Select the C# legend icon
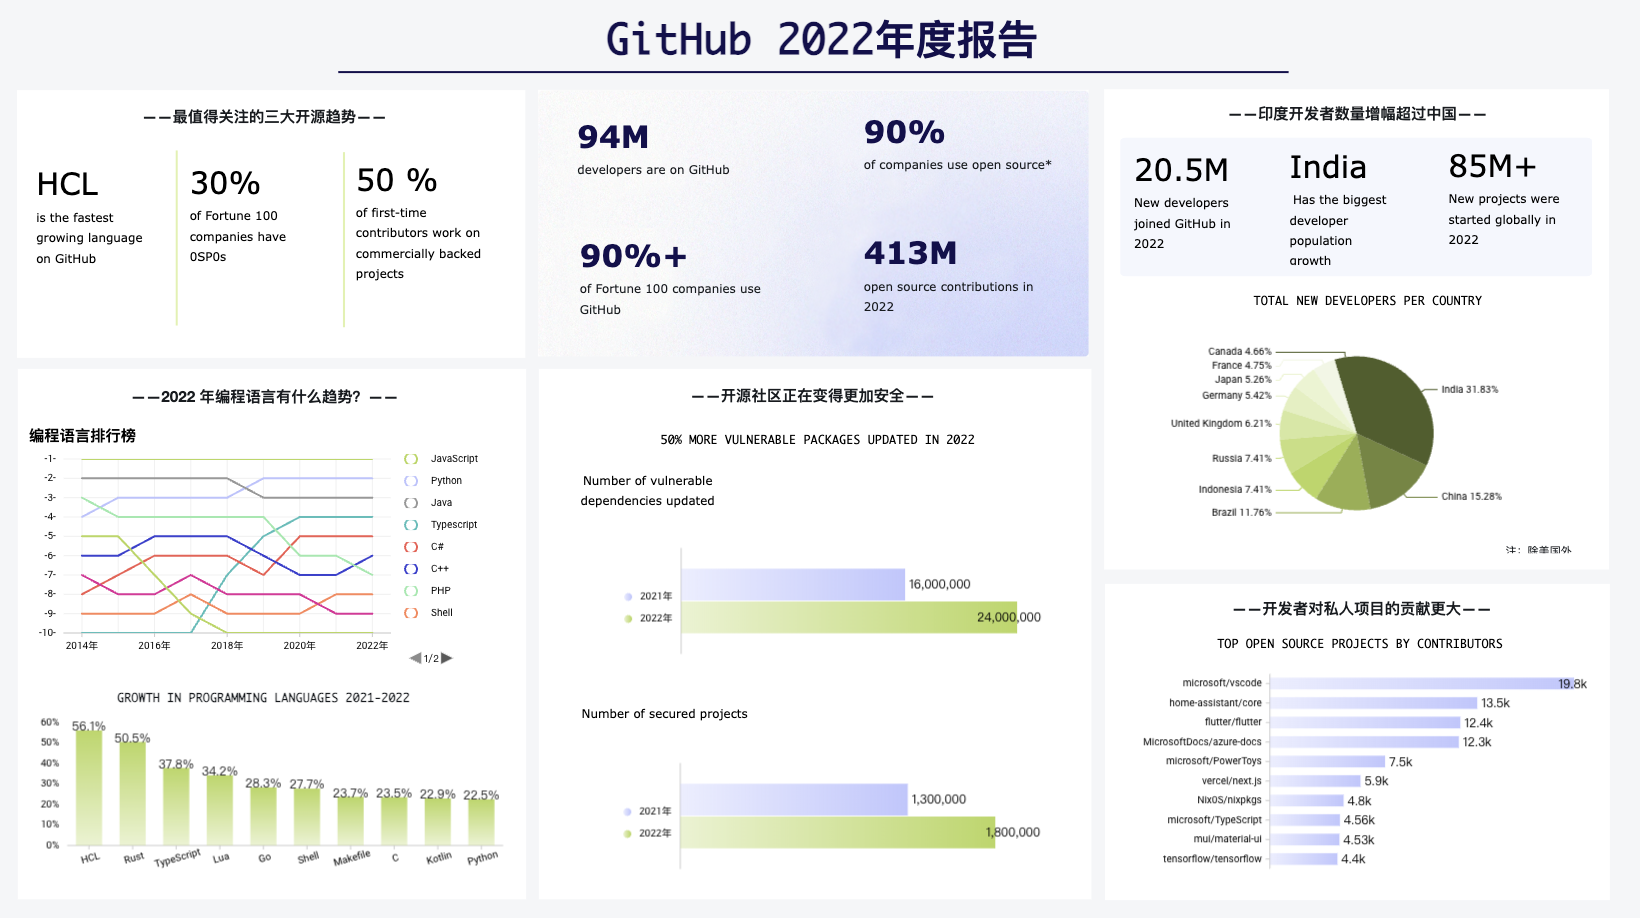Screen dimensions: 1640x918 click(410, 546)
